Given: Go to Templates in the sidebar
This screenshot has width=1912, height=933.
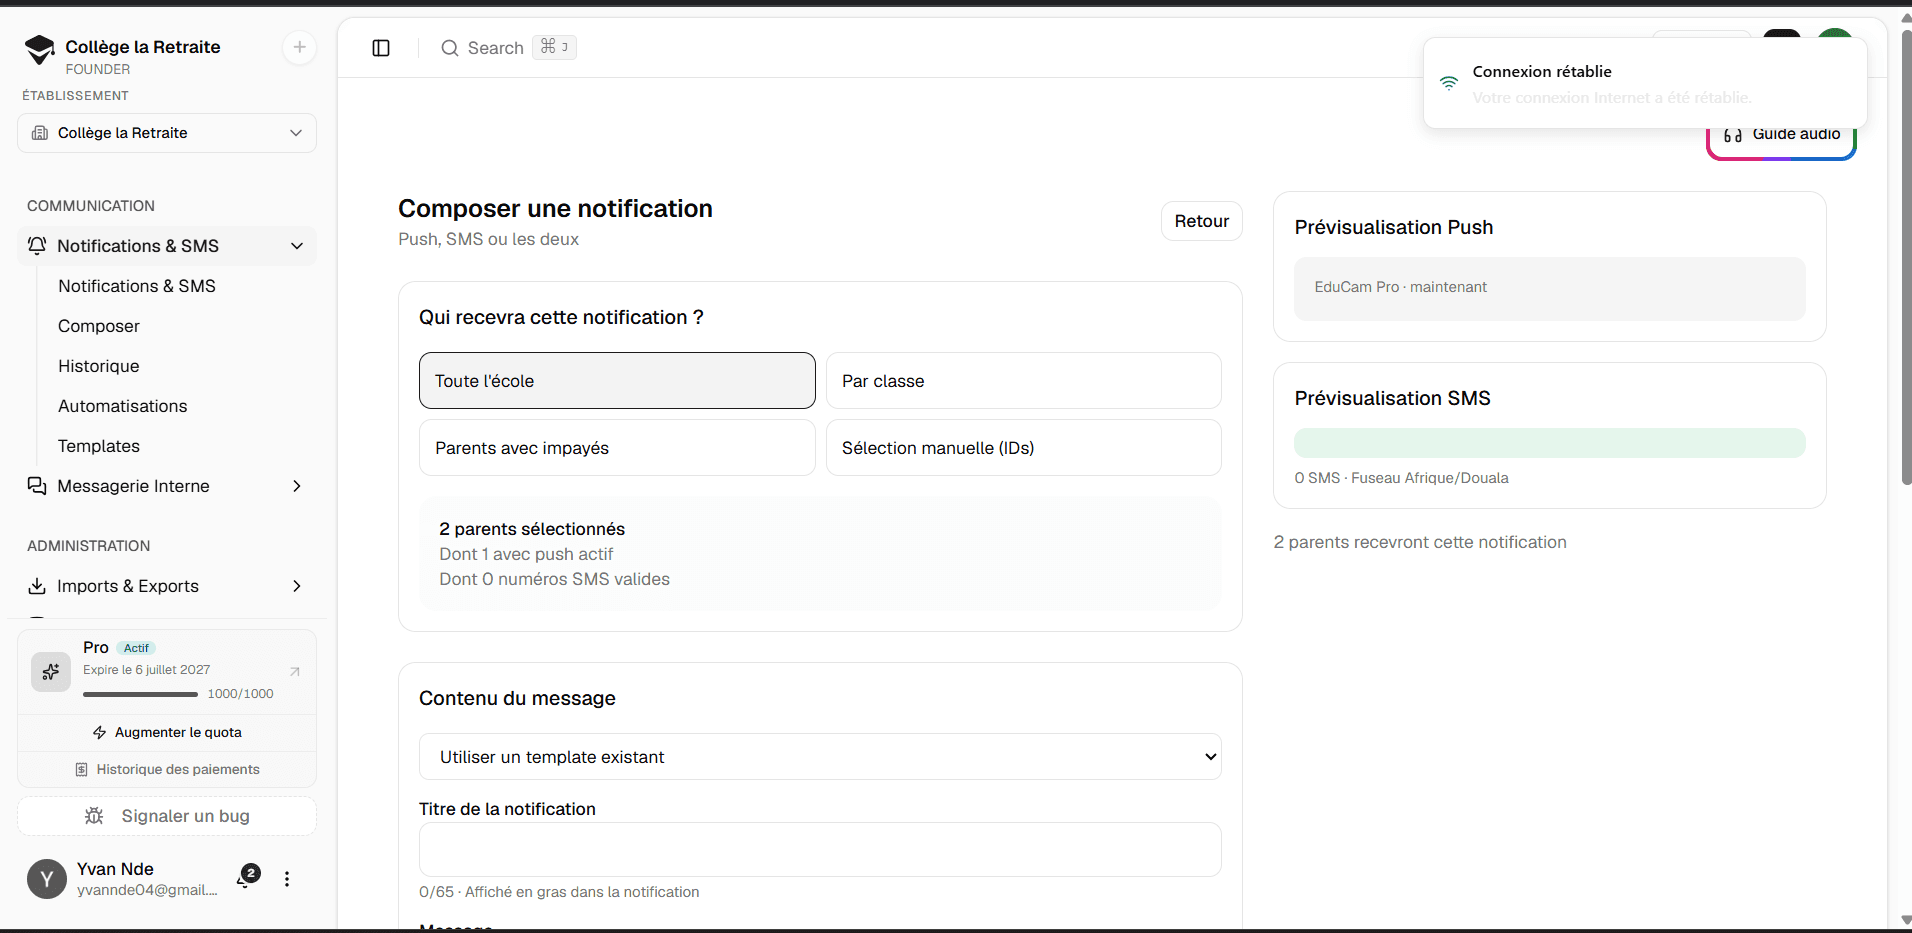Looking at the screenshot, I should [99, 446].
